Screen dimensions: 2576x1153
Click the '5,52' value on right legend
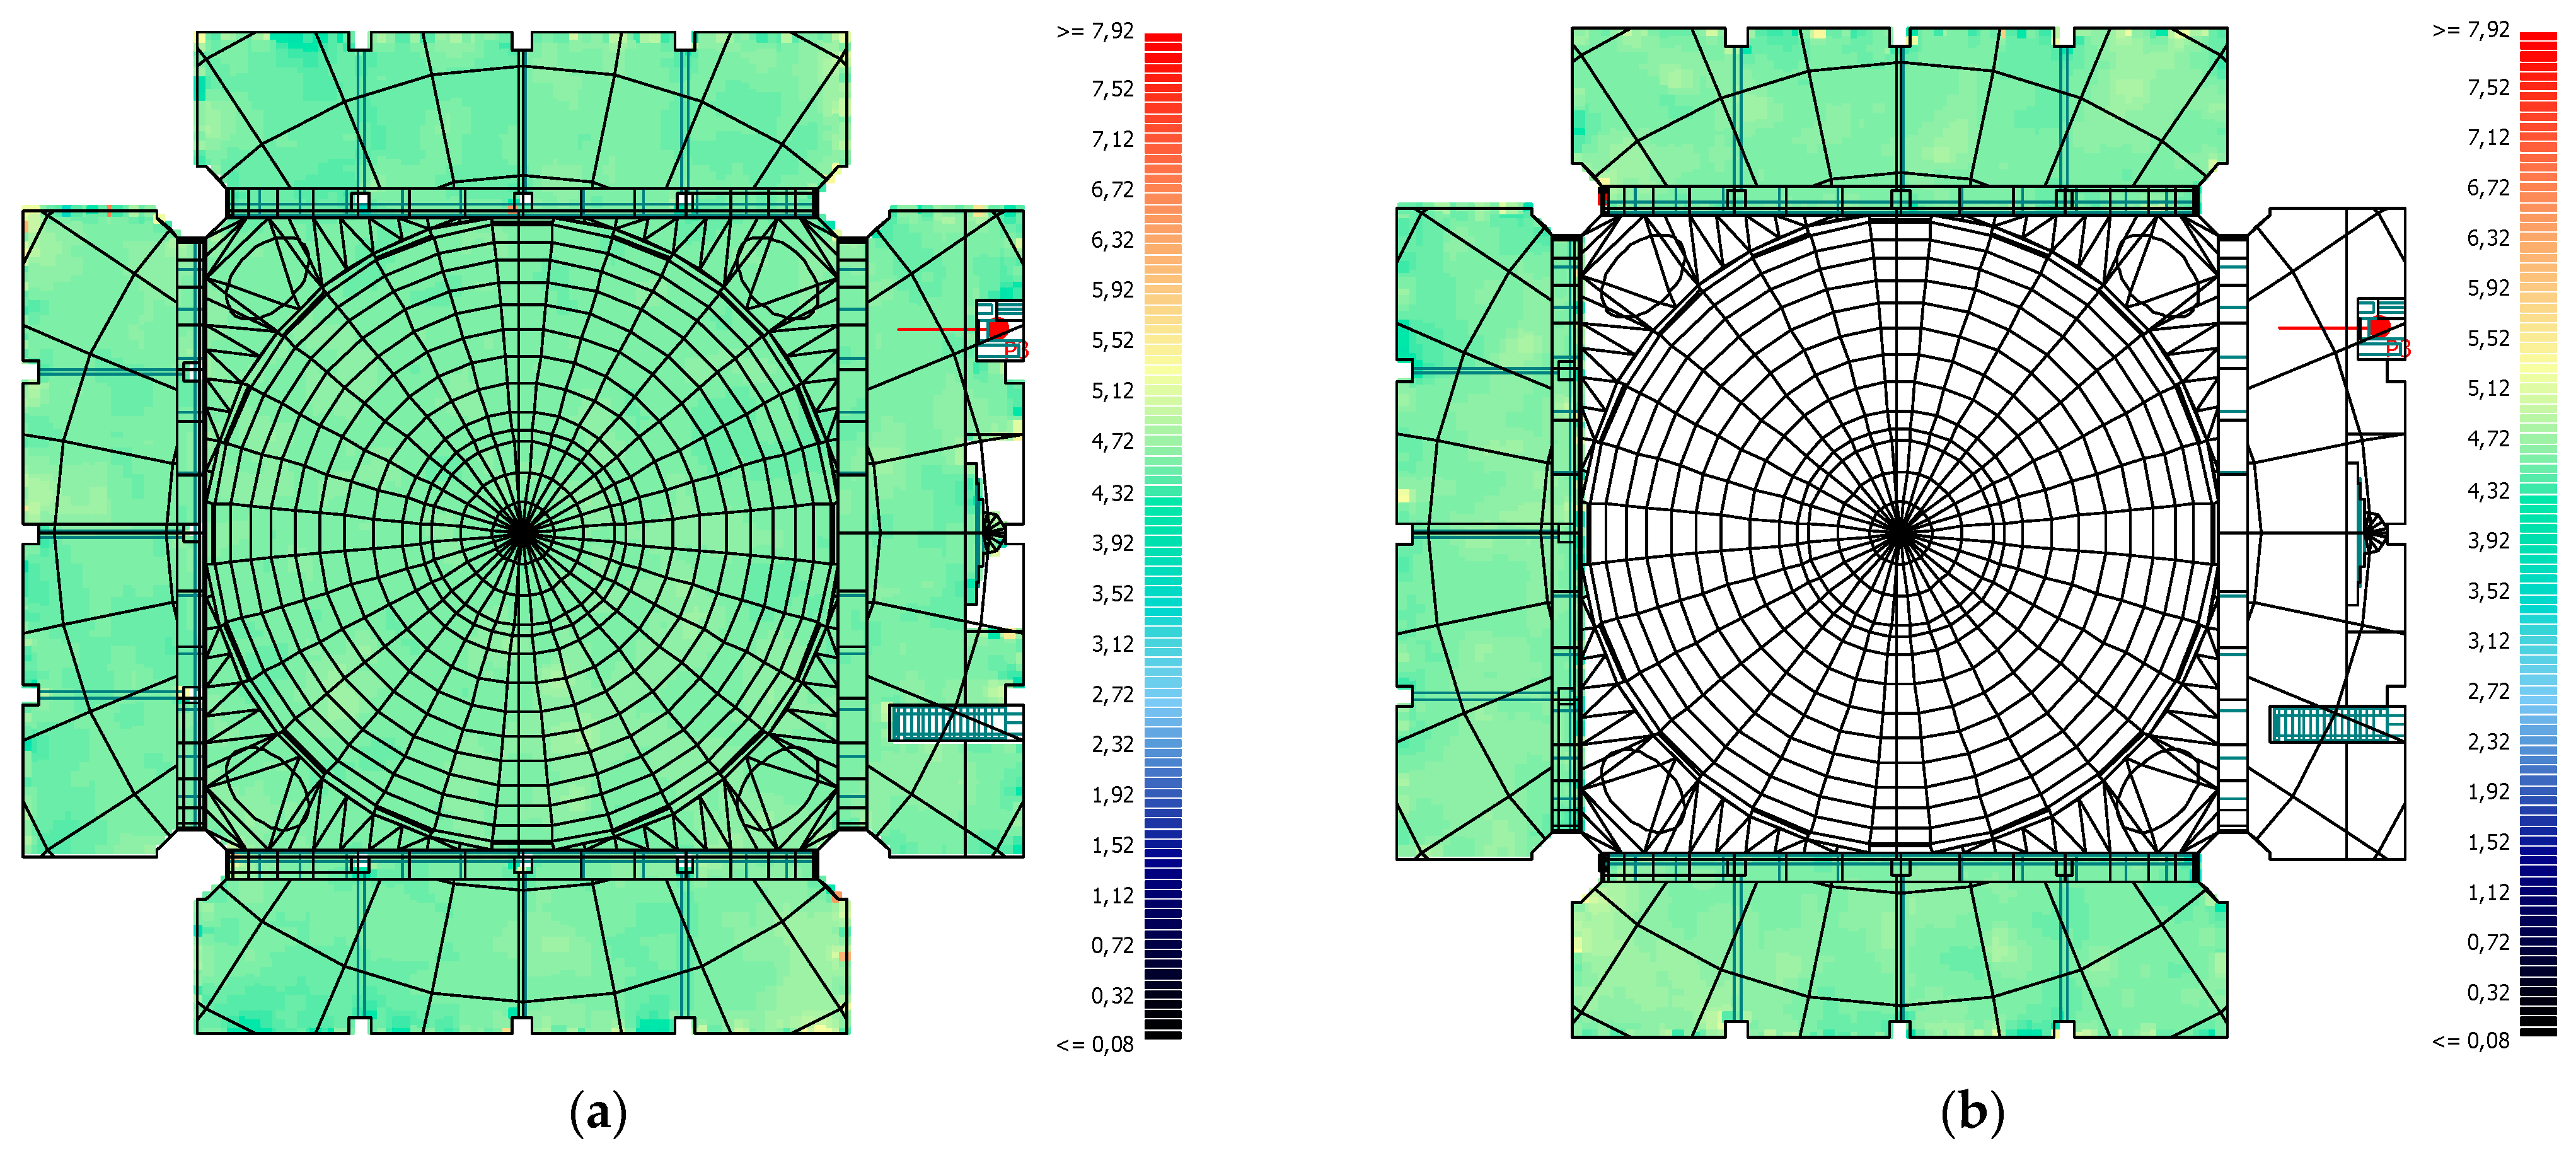tap(2488, 339)
